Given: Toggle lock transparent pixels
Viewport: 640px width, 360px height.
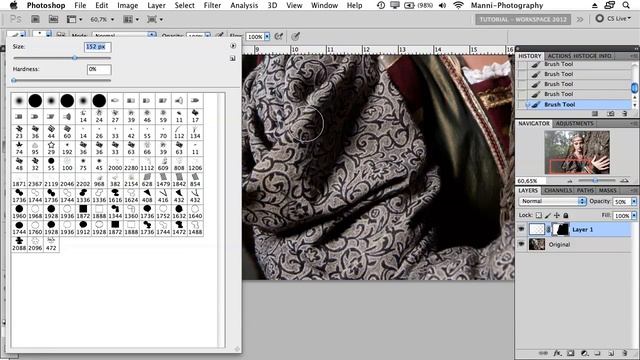Looking at the screenshot, I should 539,215.
